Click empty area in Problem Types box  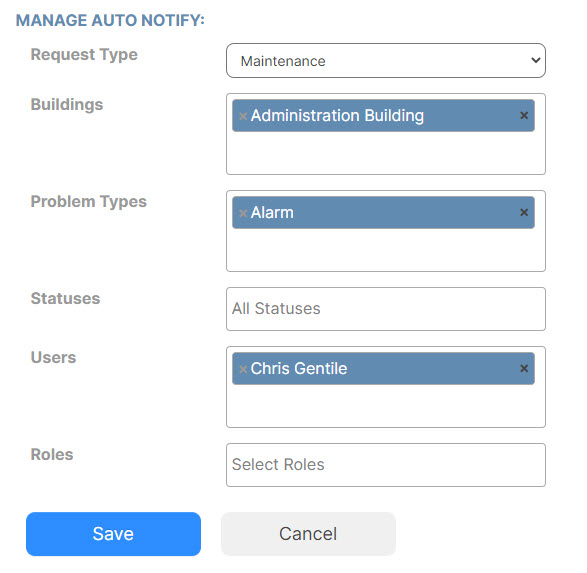(x=386, y=250)
